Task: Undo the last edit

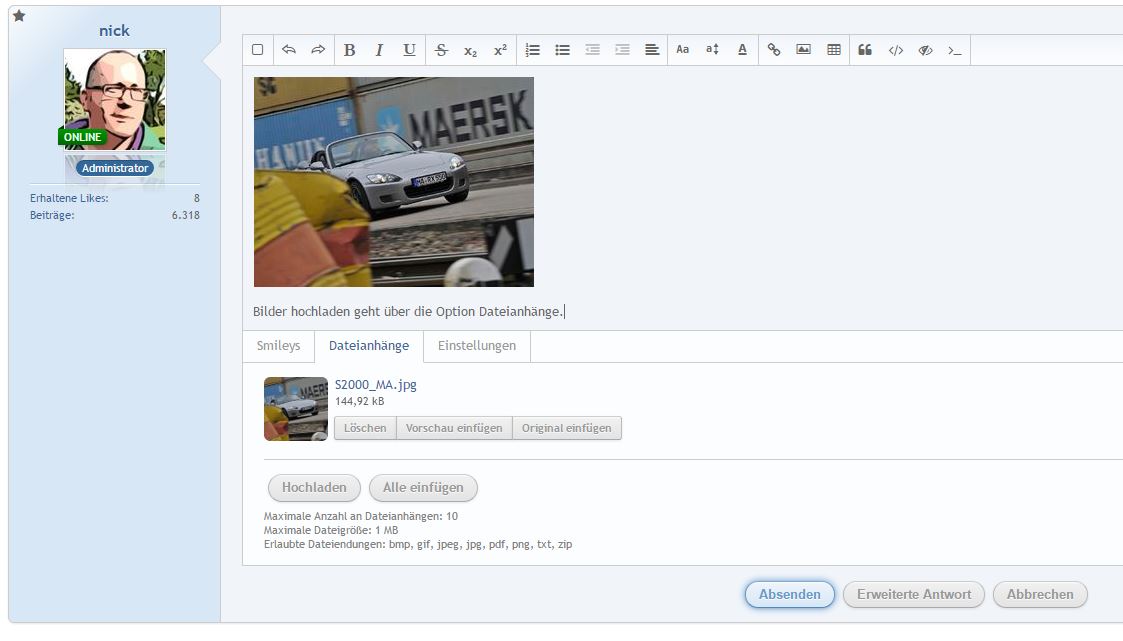Action: coord(289,50)
